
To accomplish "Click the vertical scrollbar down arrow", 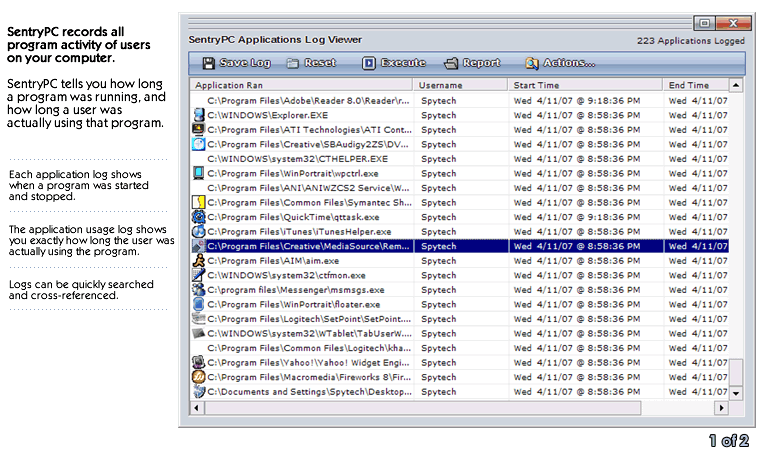I will coord(736,393).
